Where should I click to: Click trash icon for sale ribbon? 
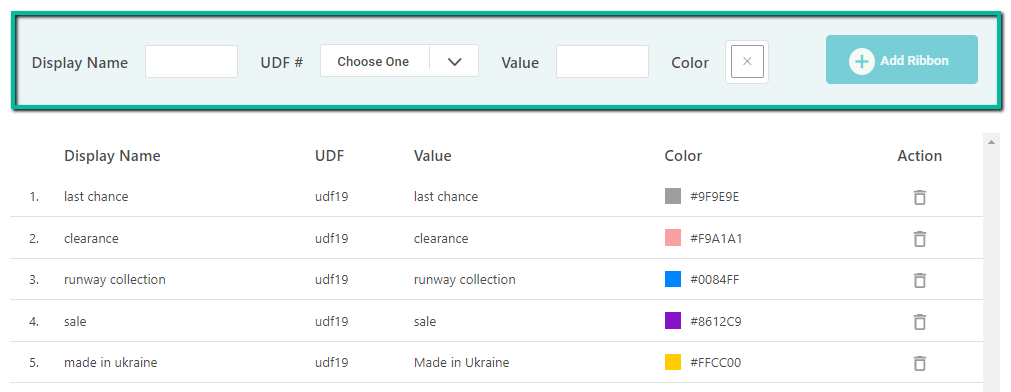coord(920,321)
